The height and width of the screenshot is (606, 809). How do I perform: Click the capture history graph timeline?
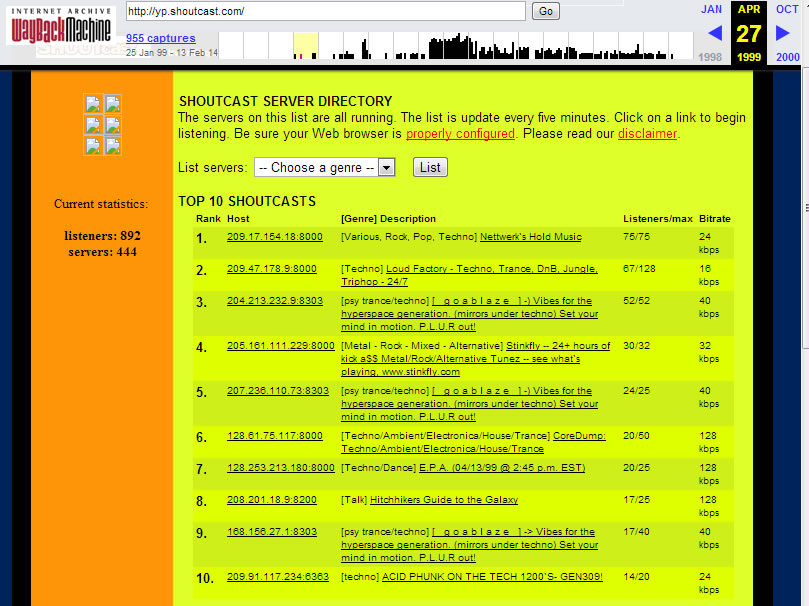tap(455, 46)
